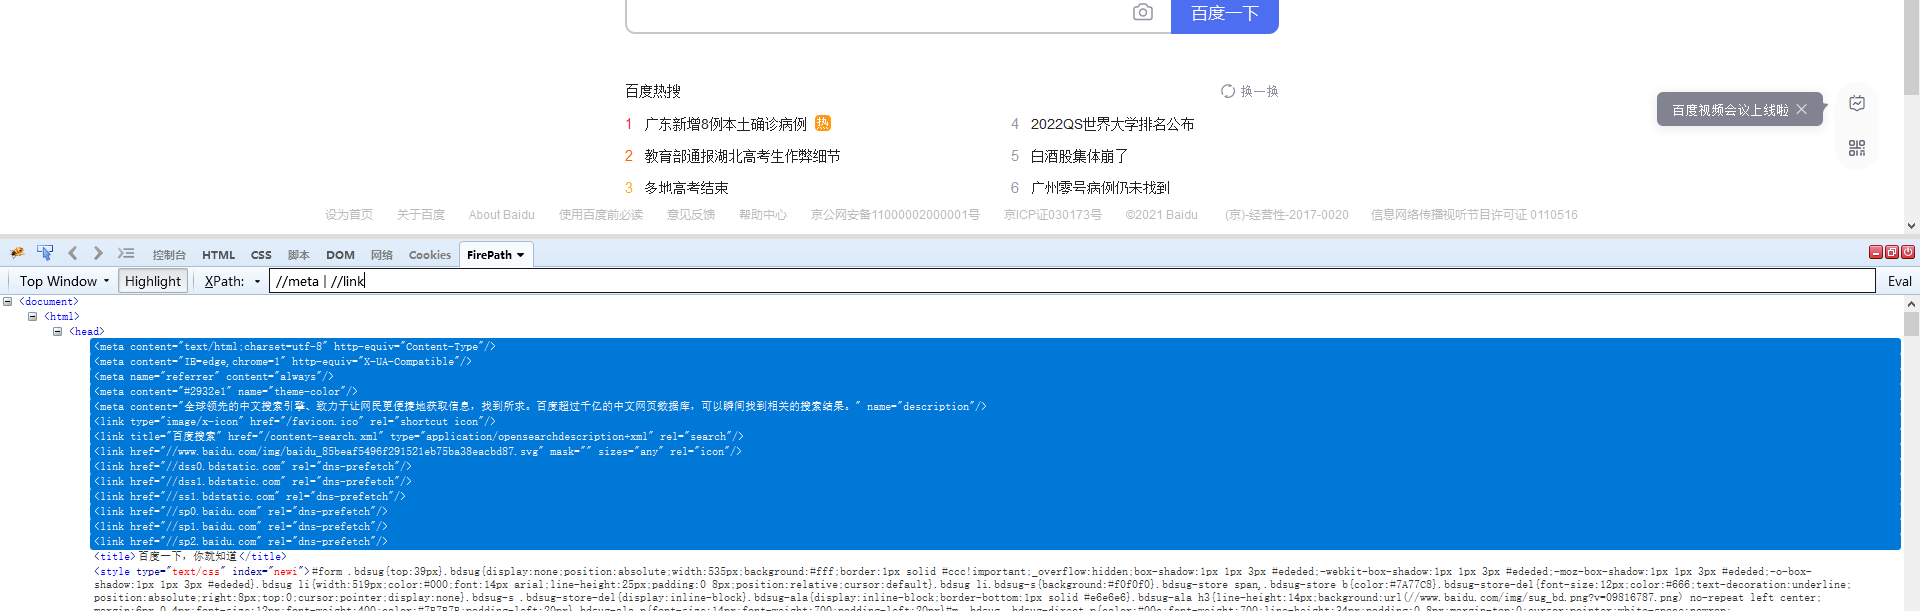Click the 意见反馈 footer link
The image size is (1920, 611).
[x=691, y=215]
